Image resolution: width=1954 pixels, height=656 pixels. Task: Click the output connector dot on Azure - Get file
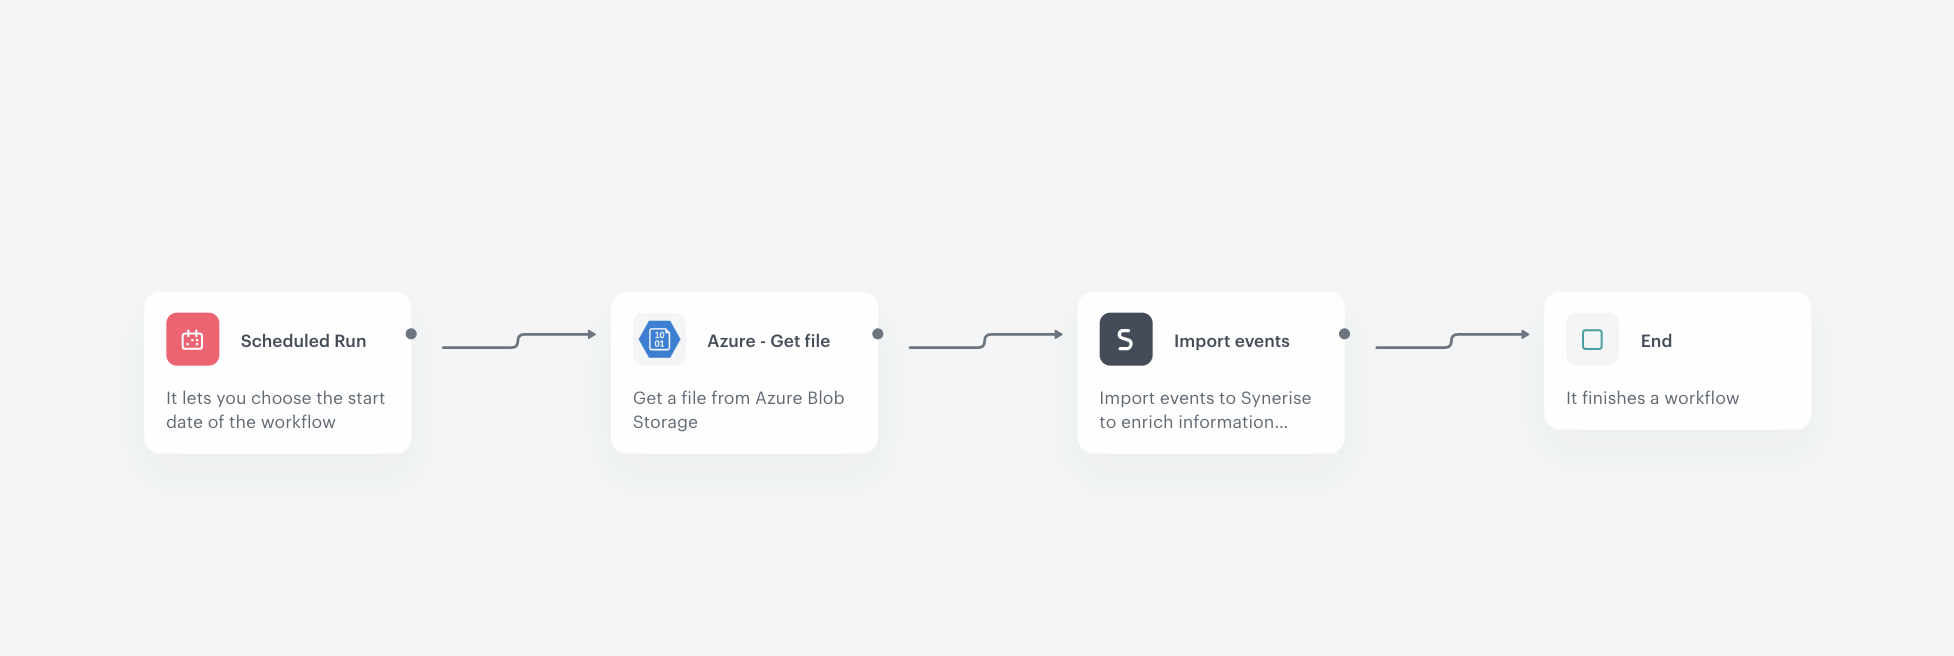click(877, 335)
